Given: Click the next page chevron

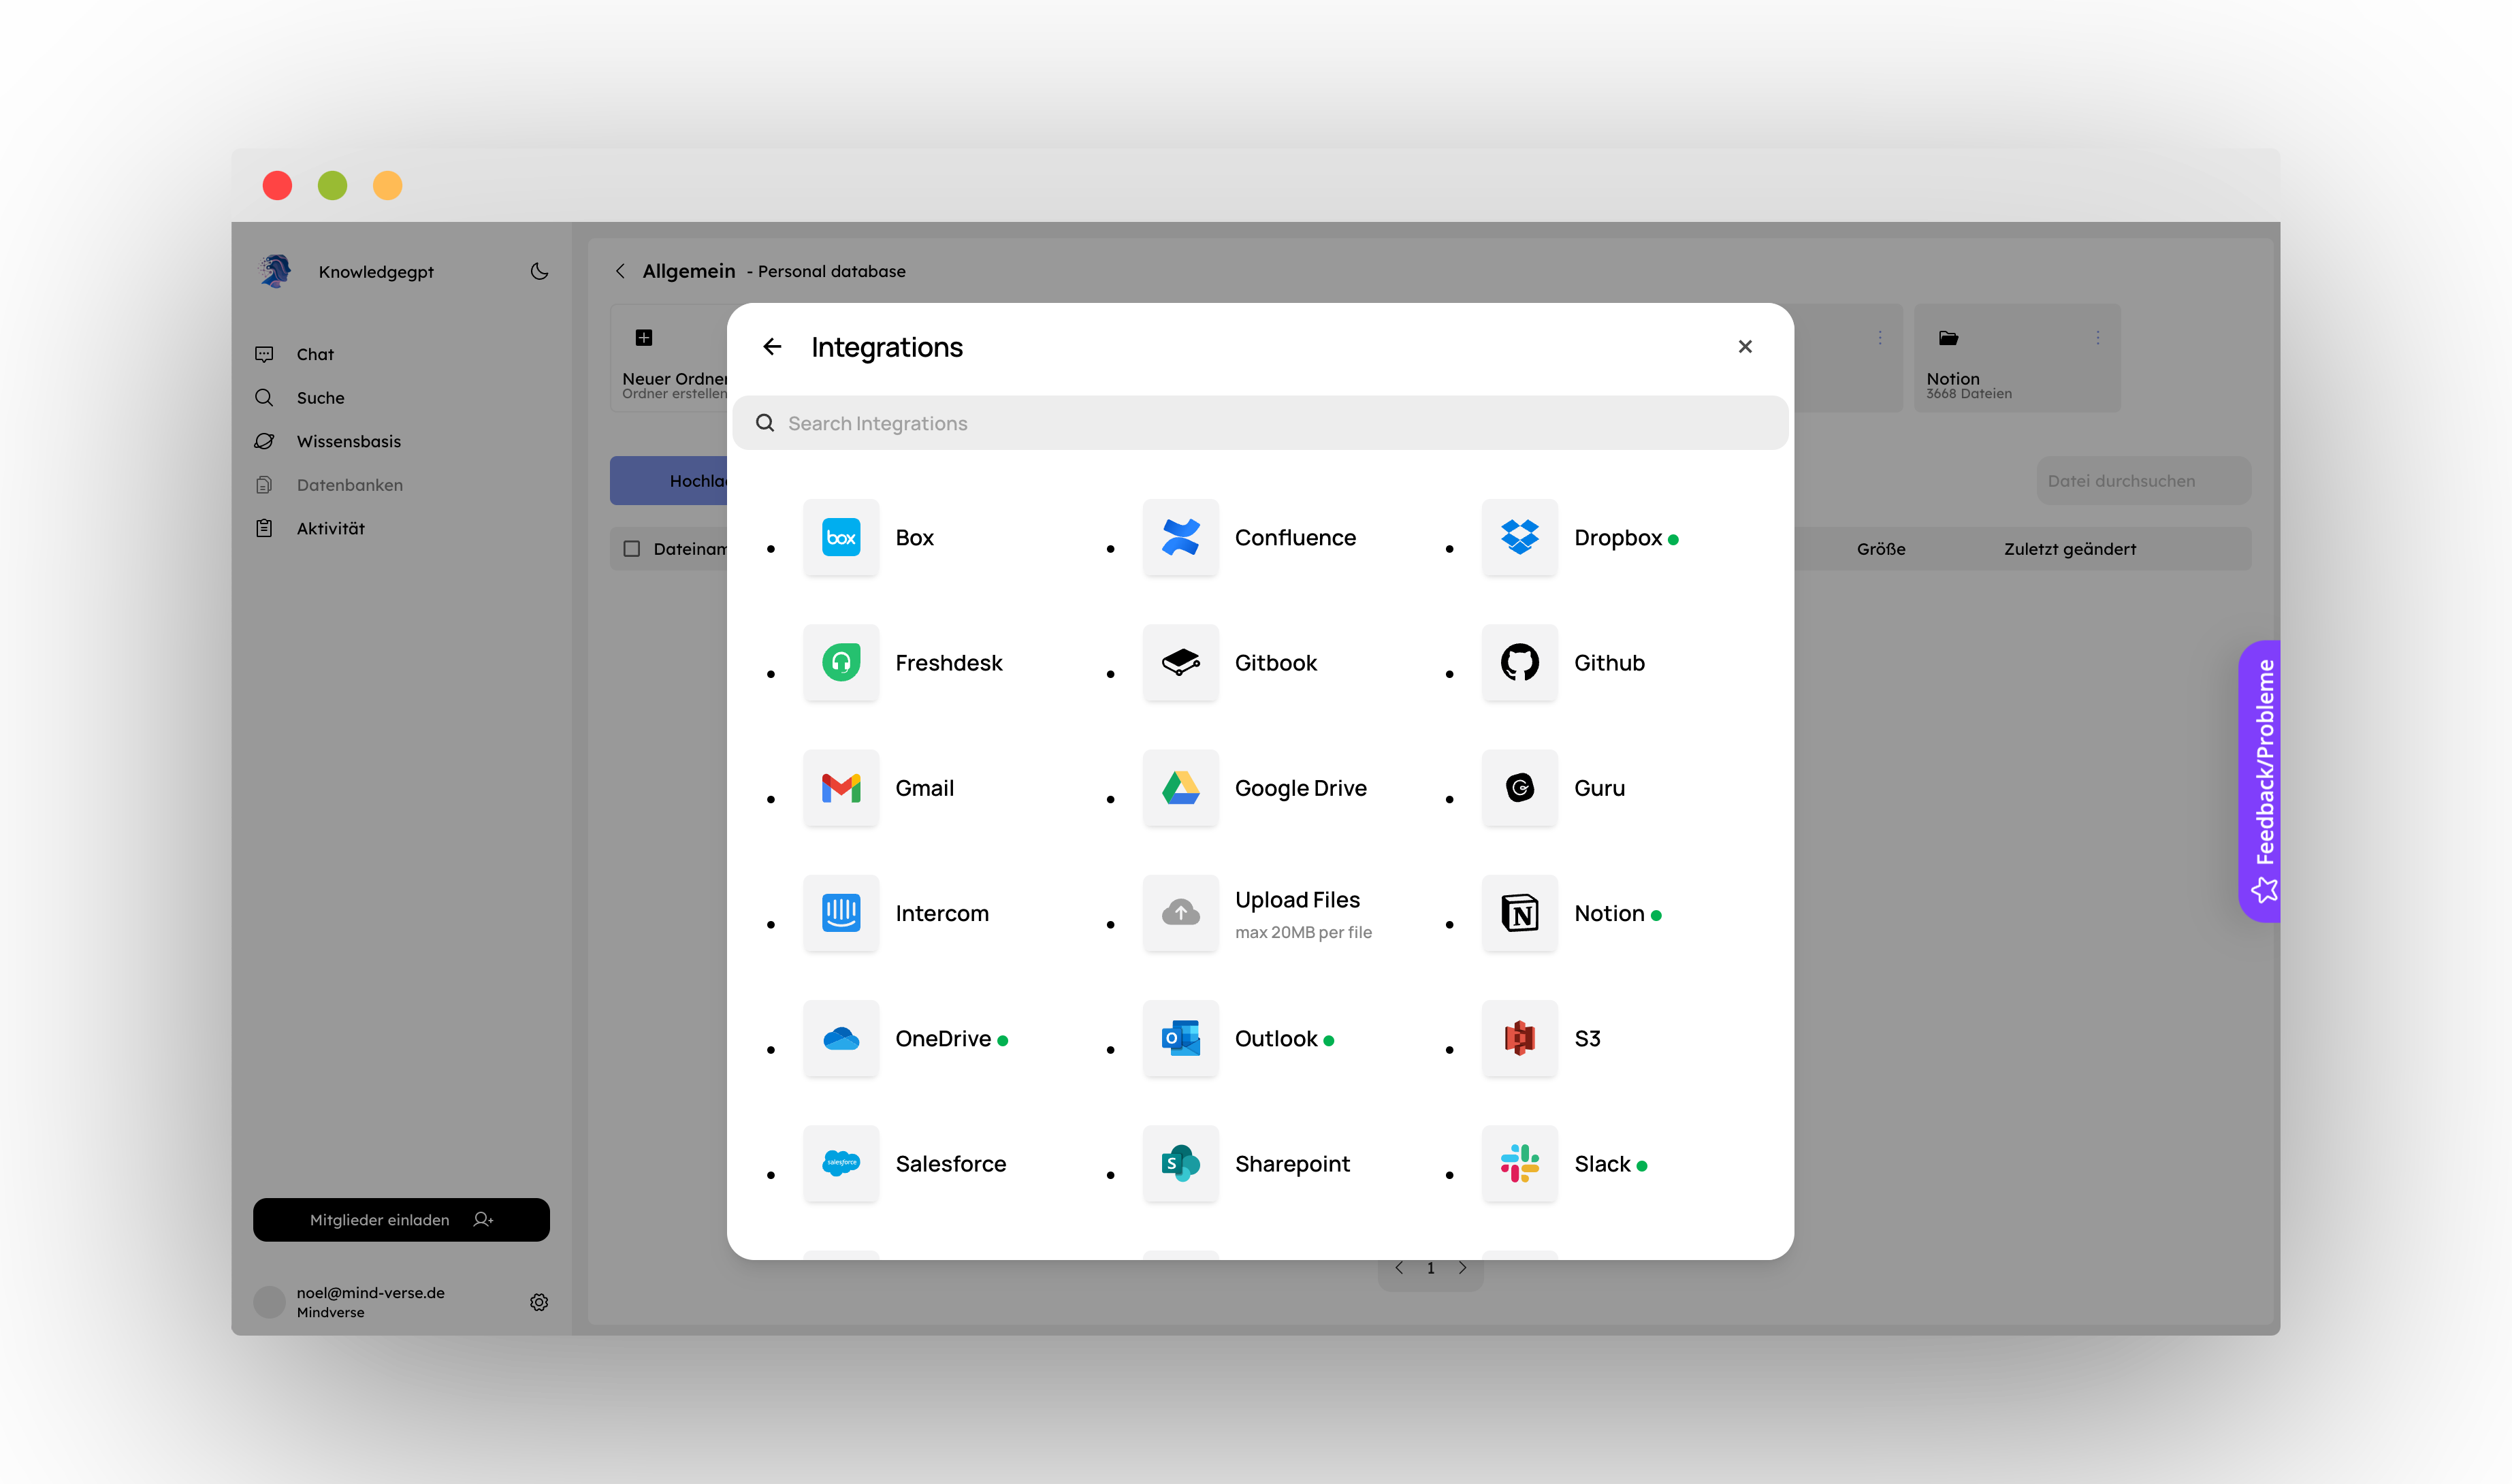Looking at the screenshot, I should (1462, 1268).
